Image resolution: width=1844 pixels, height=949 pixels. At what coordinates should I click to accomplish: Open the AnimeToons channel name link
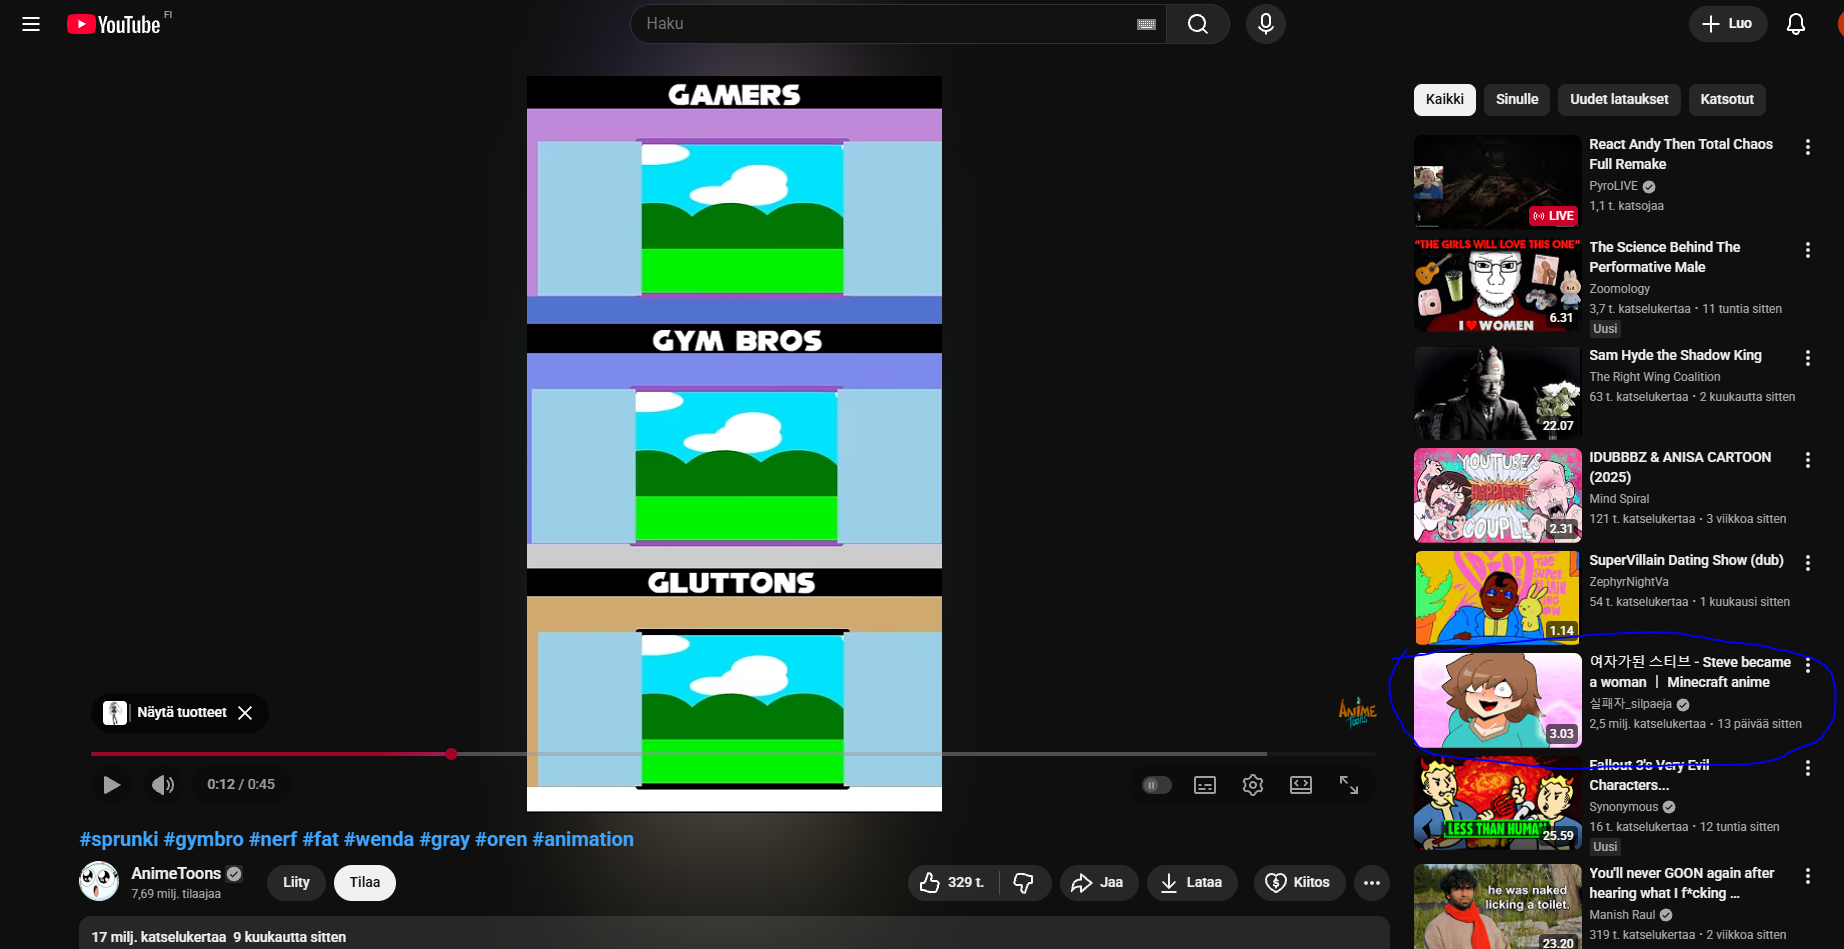(x=176, y=874)
